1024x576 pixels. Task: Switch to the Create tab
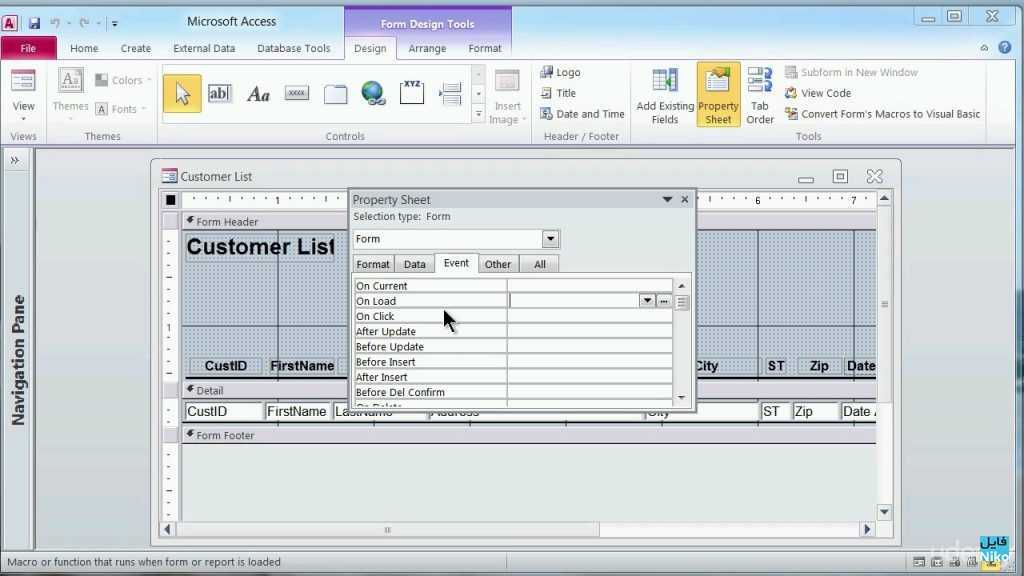[x=136, y=48]
